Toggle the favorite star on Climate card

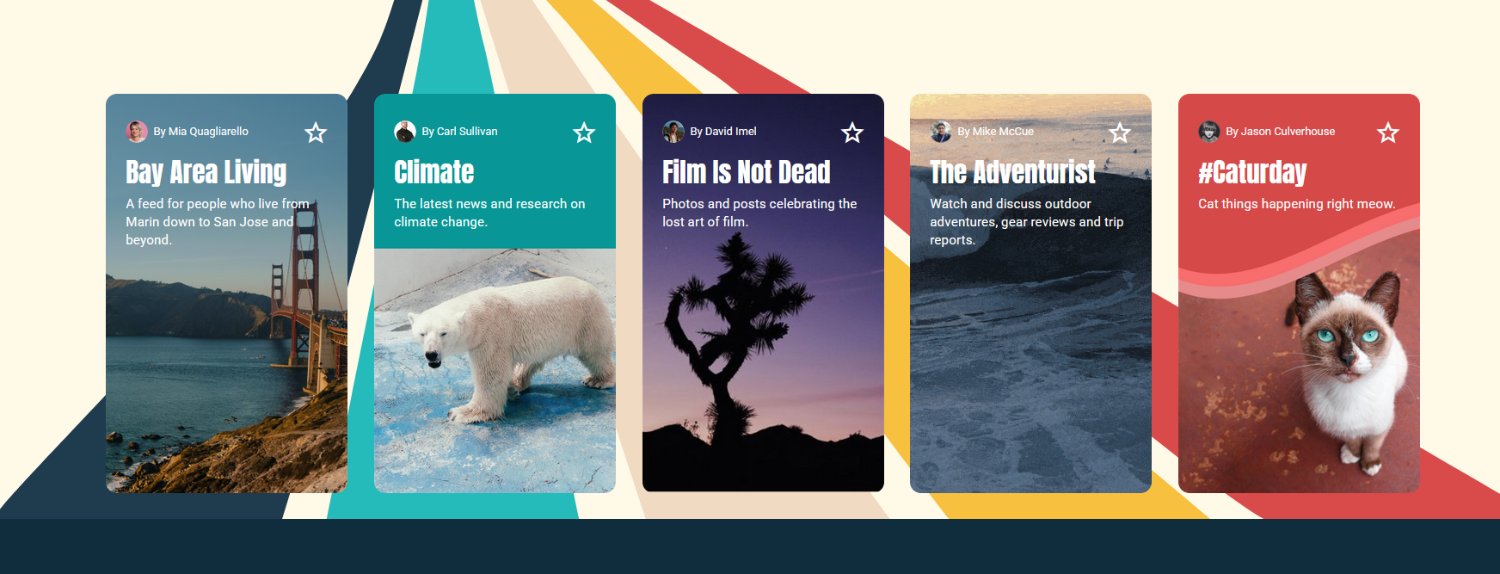(584, 133)
